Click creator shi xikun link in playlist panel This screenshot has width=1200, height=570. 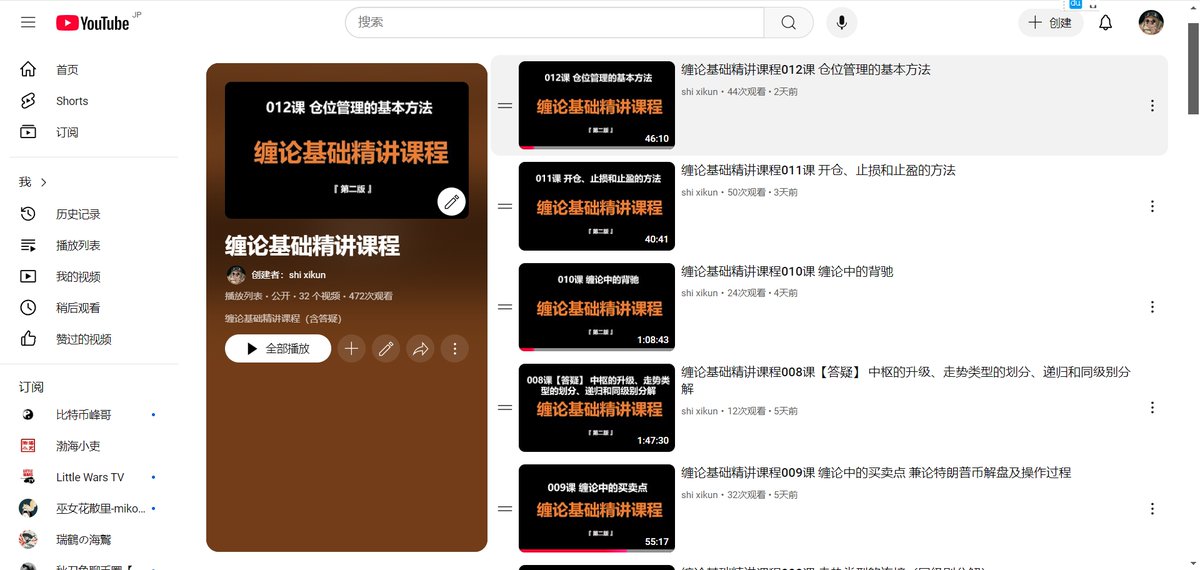tap(308, 275)
